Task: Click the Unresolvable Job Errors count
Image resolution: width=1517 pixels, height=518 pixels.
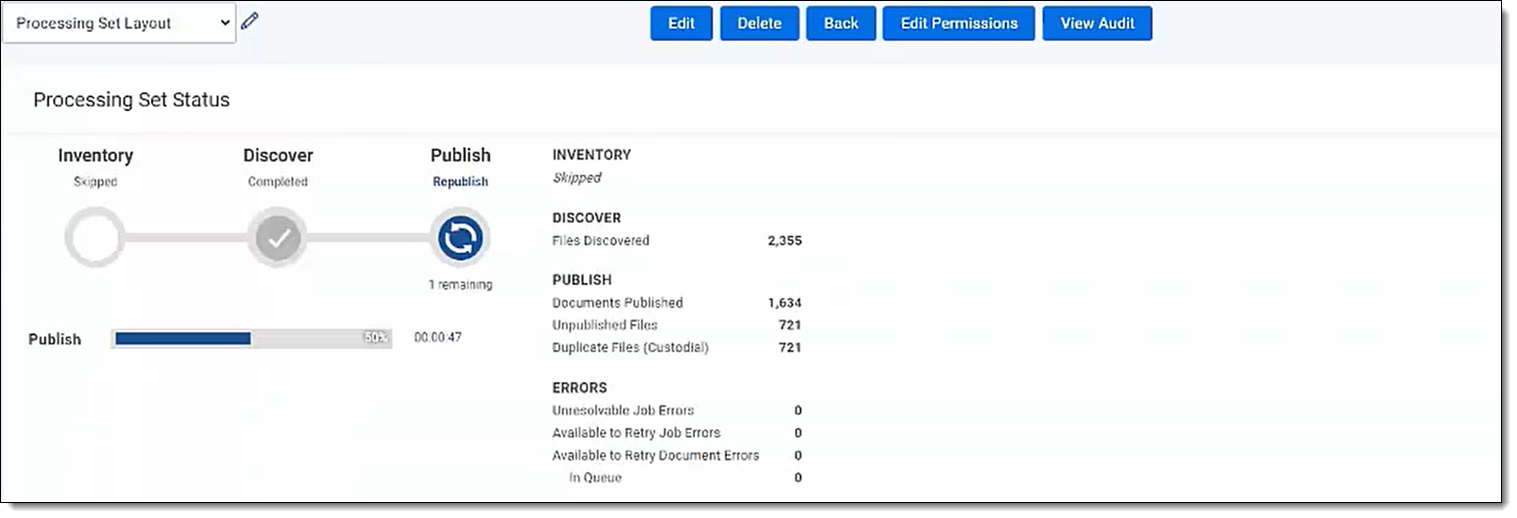Action: pos(797,410)
